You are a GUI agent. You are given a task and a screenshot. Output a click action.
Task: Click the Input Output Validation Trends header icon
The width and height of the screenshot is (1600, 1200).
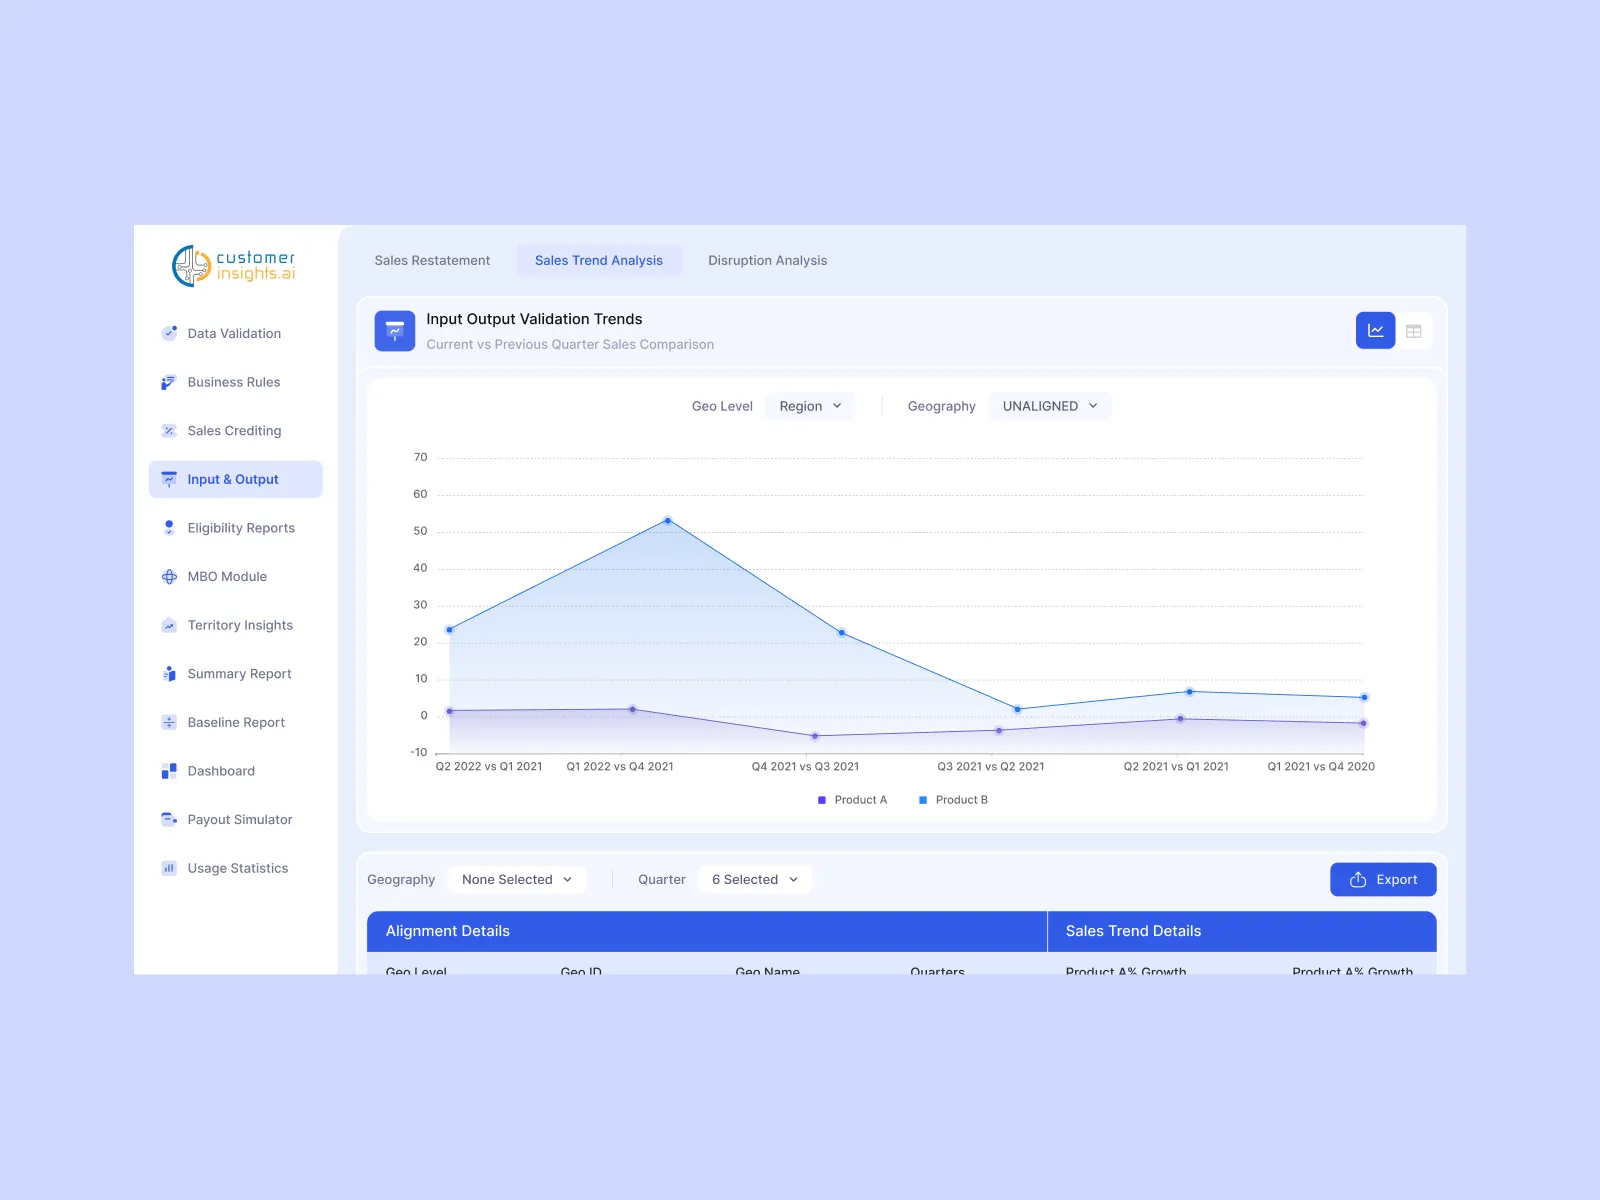pyautogui.click(x=395, y=331)
